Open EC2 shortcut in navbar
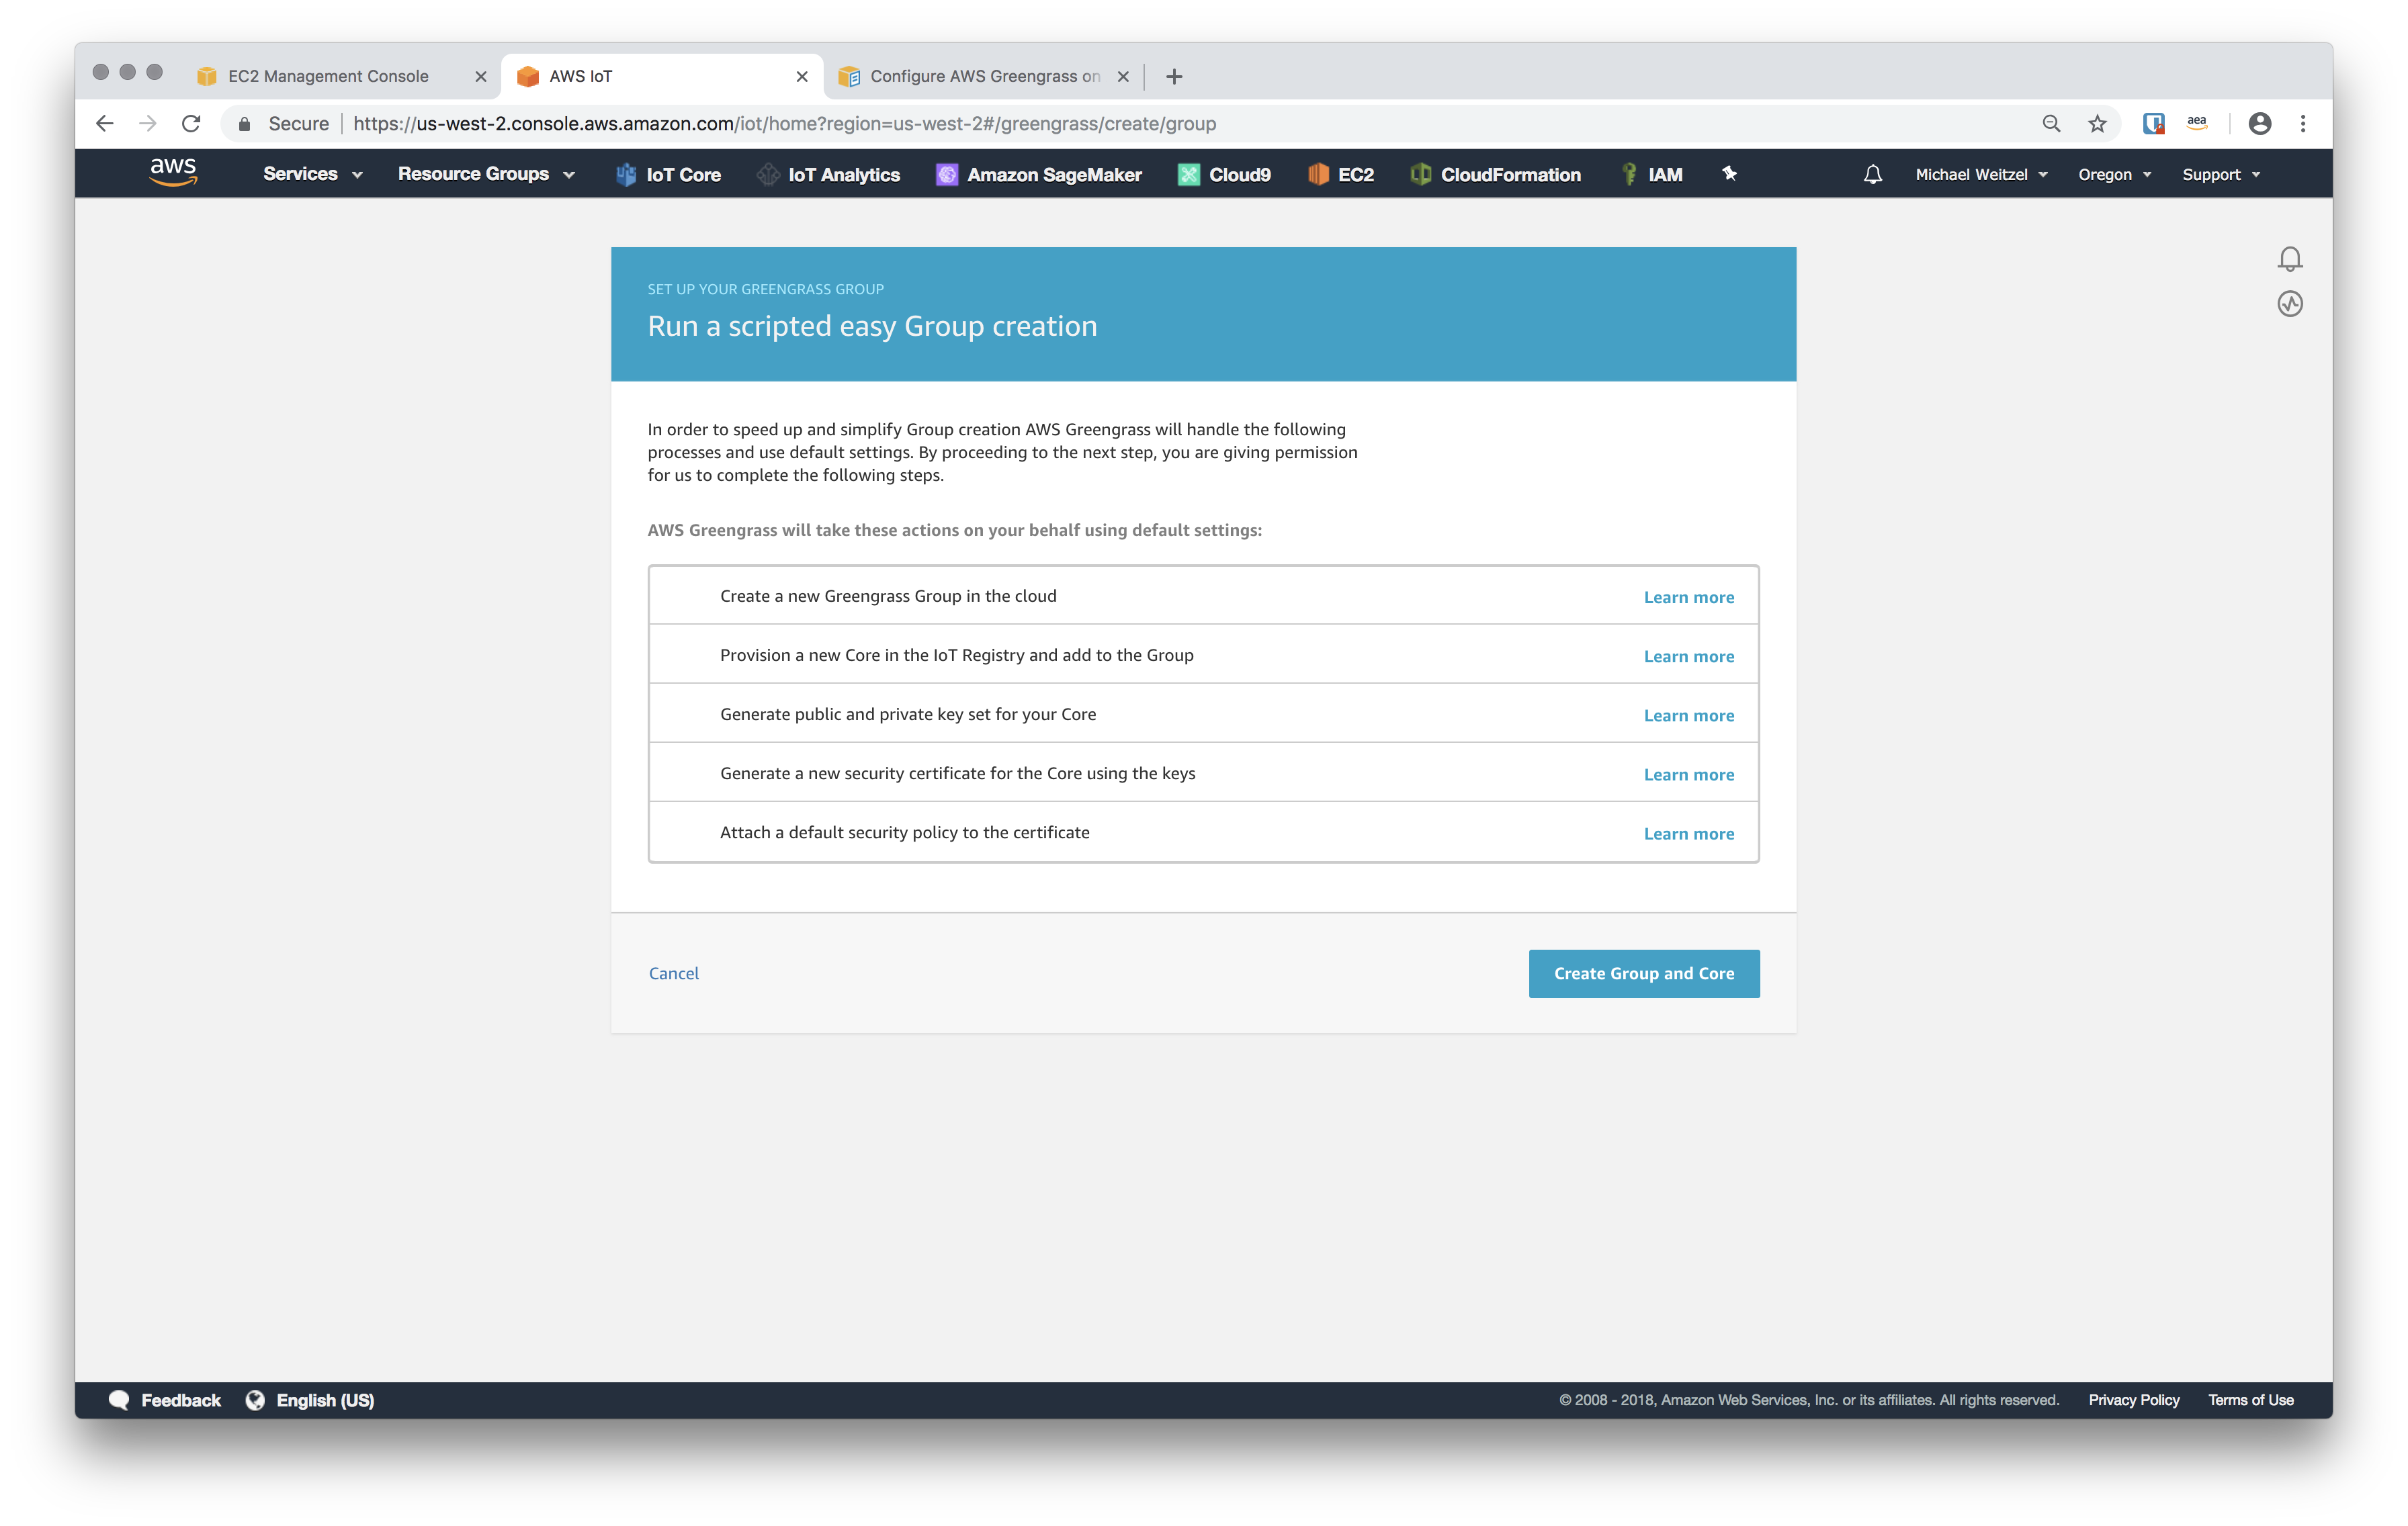Viewport: 2408px width, 1526px height. pyautogui.click(x=1340, y=174)
